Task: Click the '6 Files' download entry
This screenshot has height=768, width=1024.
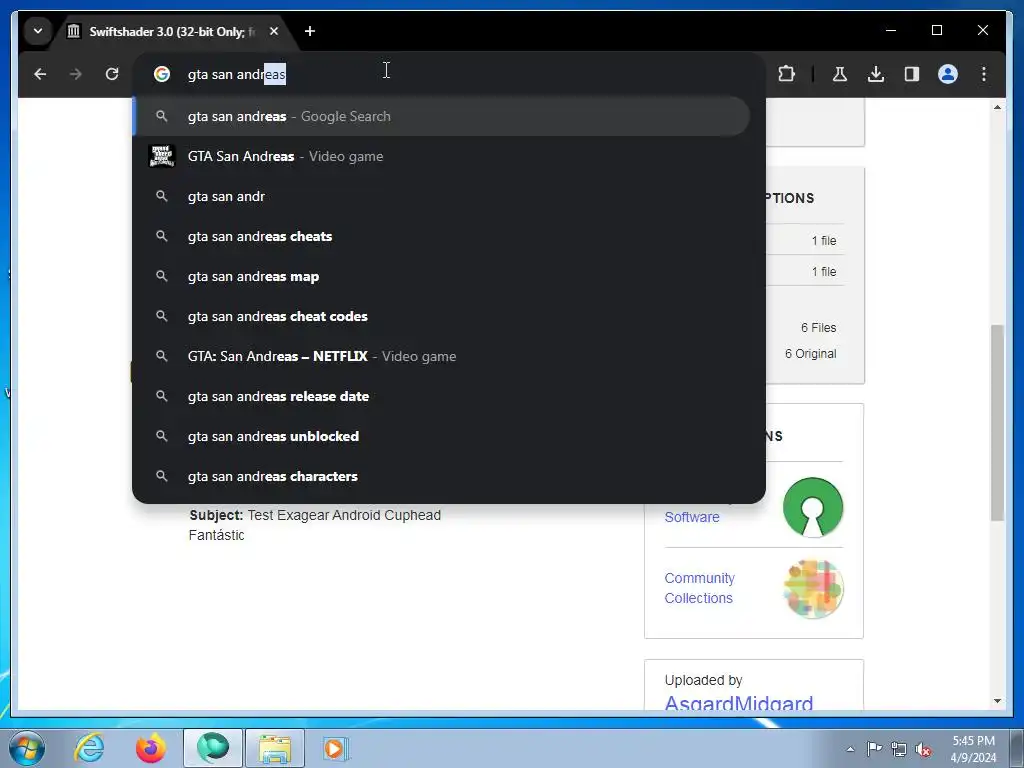Action: click(x=818, y=328)
